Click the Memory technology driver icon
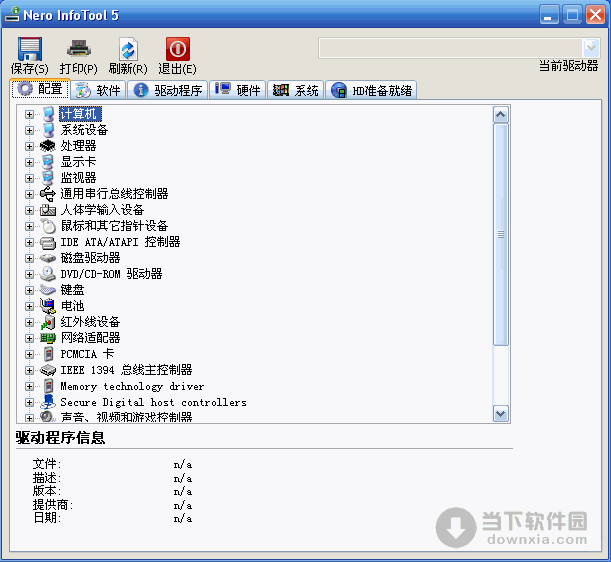This screenshot has height=562, width=611. (48, 386)
